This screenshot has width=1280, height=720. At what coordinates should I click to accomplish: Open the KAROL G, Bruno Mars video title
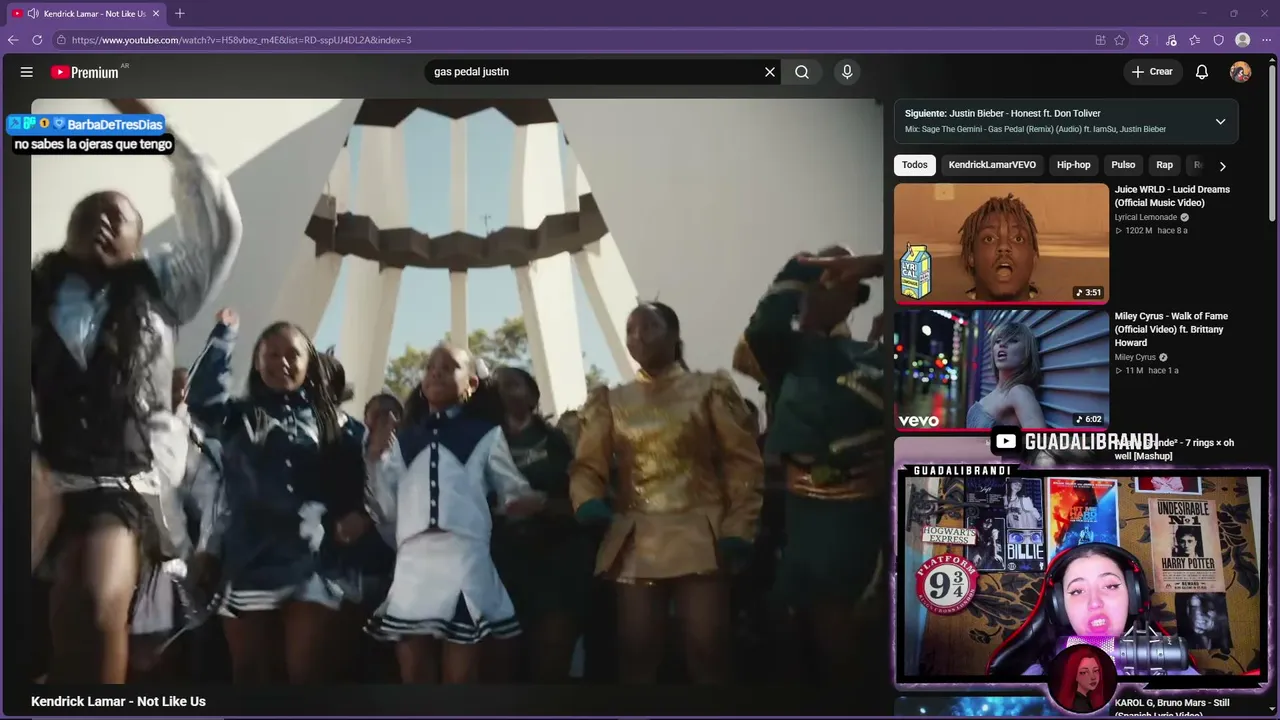click(x=1172, y=708)
